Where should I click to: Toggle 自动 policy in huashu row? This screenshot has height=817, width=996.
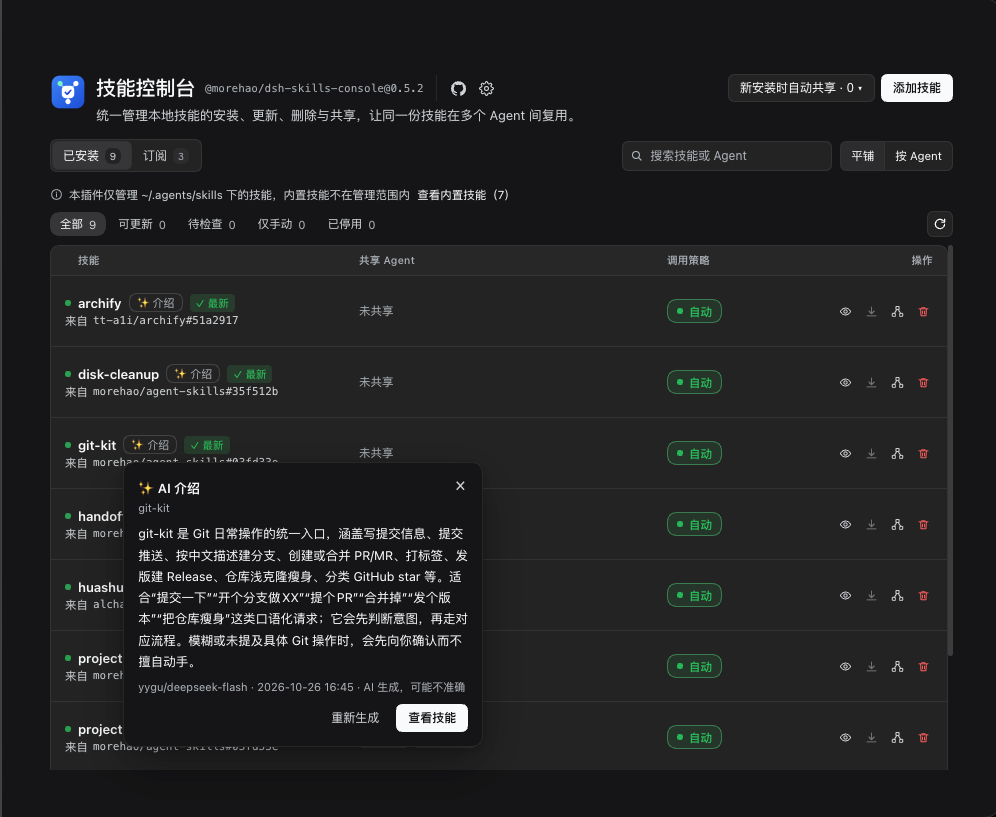694,596
